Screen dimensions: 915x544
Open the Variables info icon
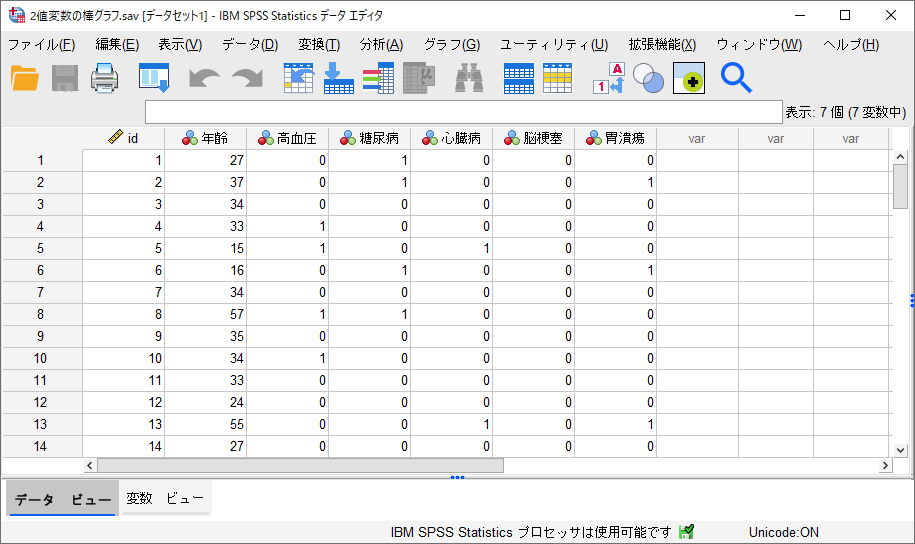coord(378,78)
